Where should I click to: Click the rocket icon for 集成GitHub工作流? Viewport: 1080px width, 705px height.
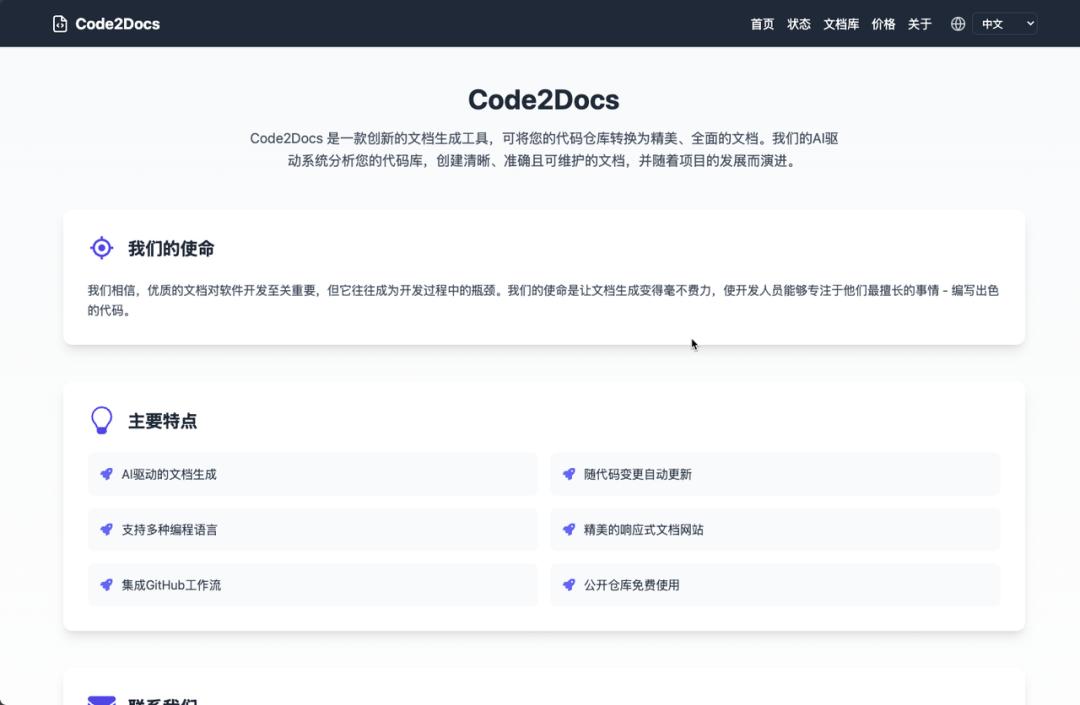coord(106,585)
